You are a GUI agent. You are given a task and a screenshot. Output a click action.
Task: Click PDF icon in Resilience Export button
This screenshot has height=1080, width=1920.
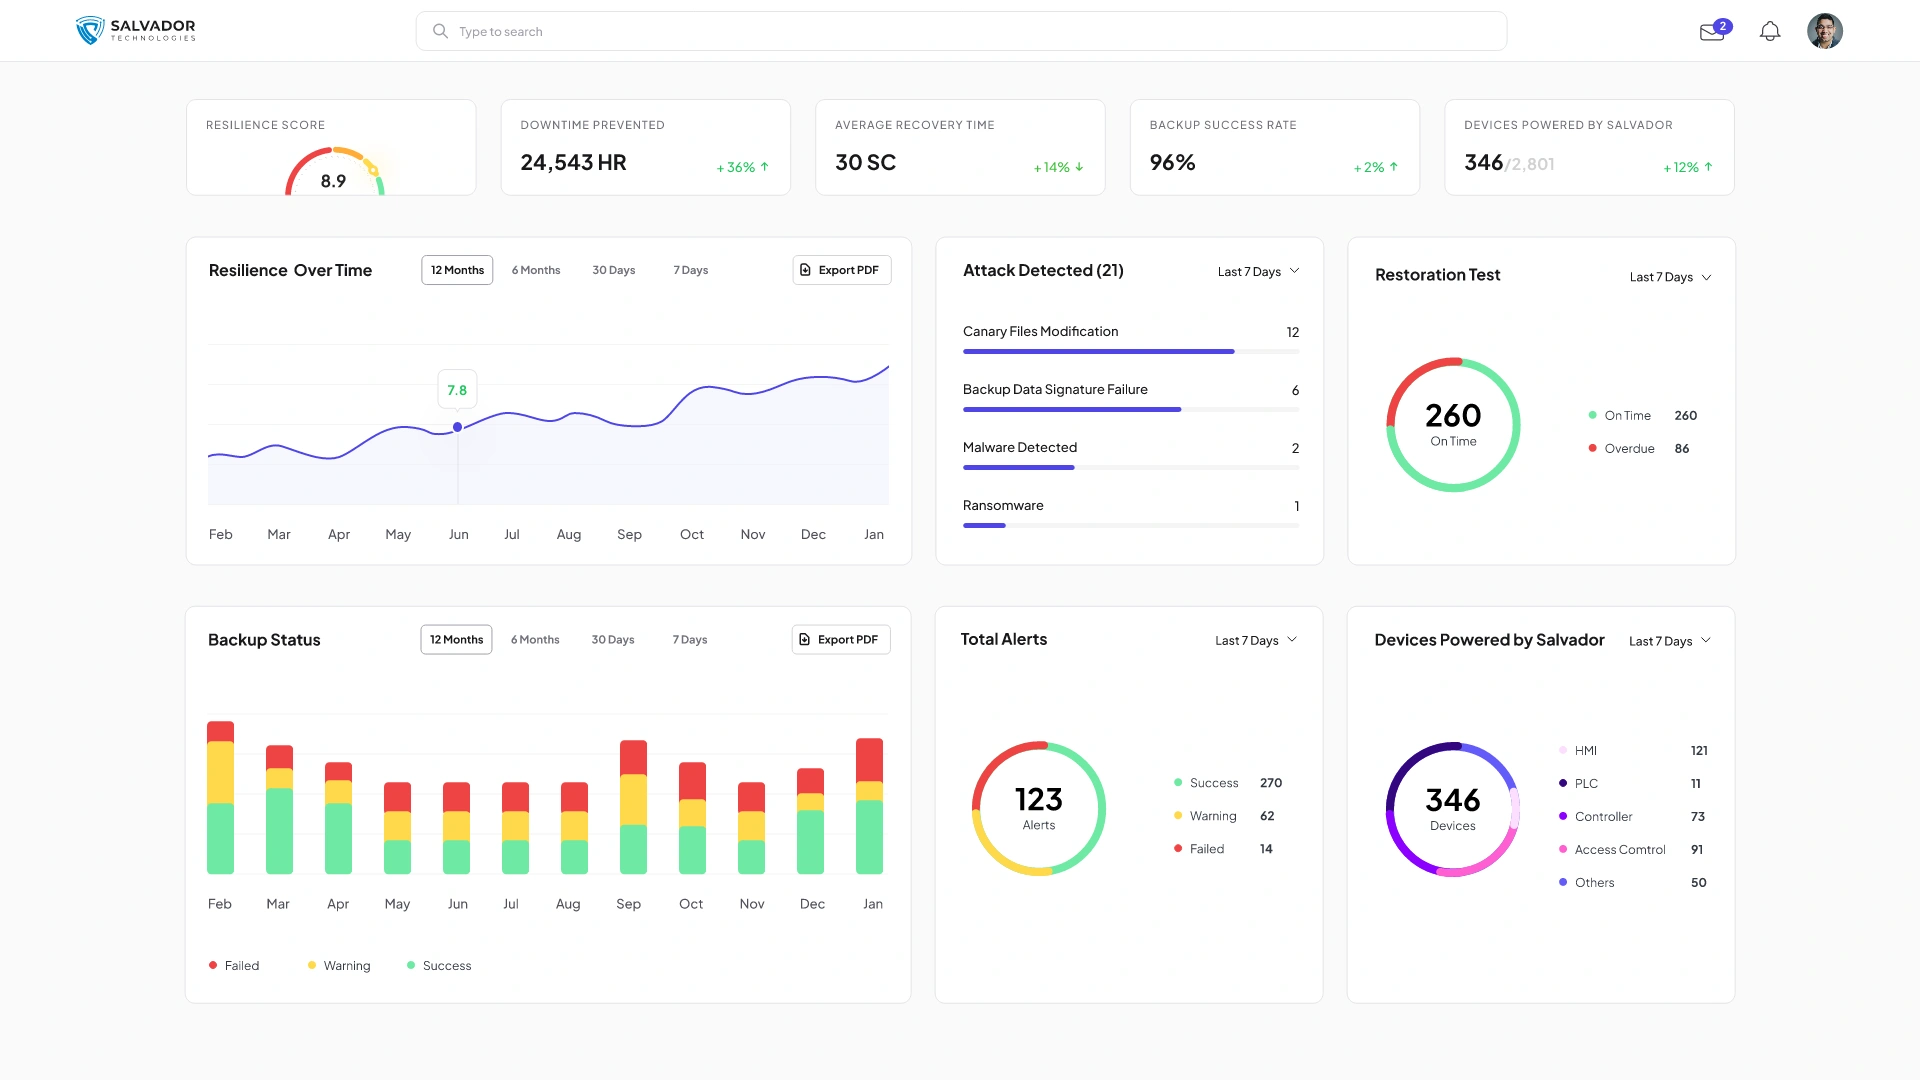805,270
